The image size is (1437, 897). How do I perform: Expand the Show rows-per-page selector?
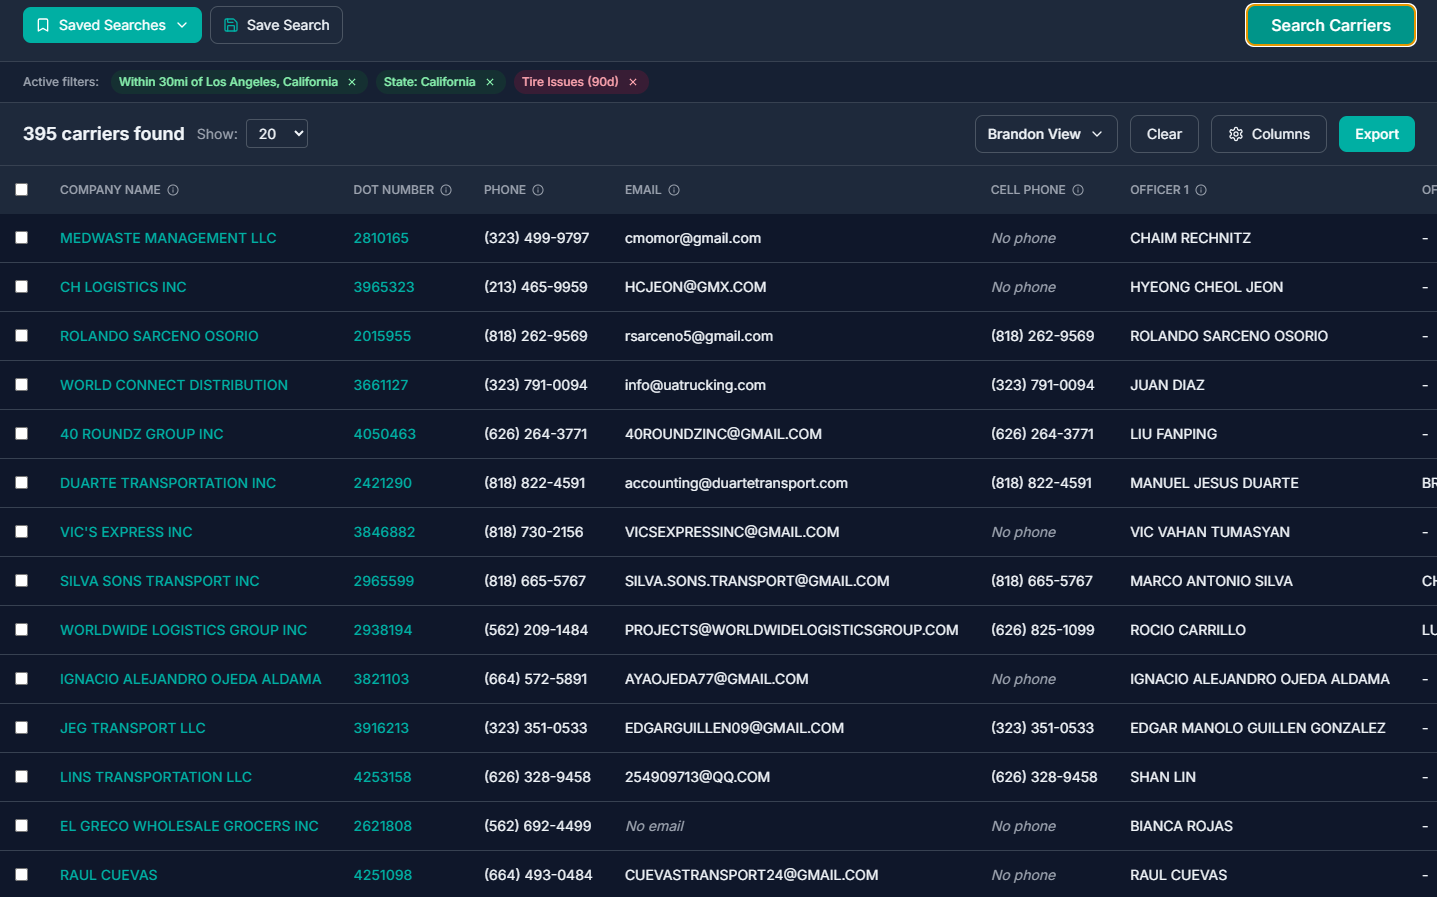click(278, 134)
